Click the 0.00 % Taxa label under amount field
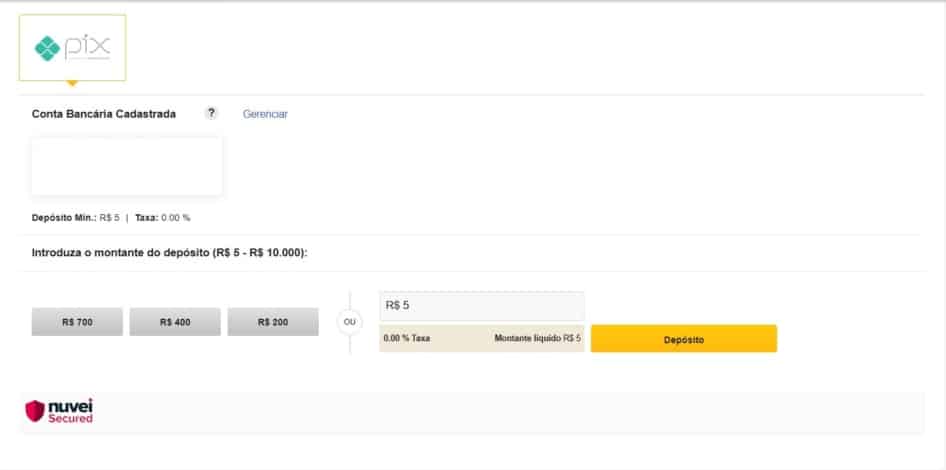 (x=407, y=338)
